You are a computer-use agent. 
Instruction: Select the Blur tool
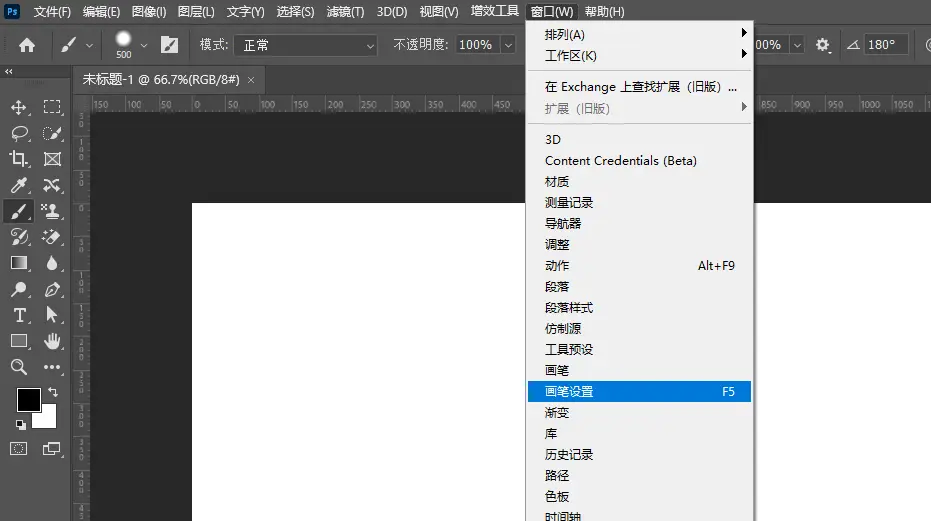tap(52, 263)
